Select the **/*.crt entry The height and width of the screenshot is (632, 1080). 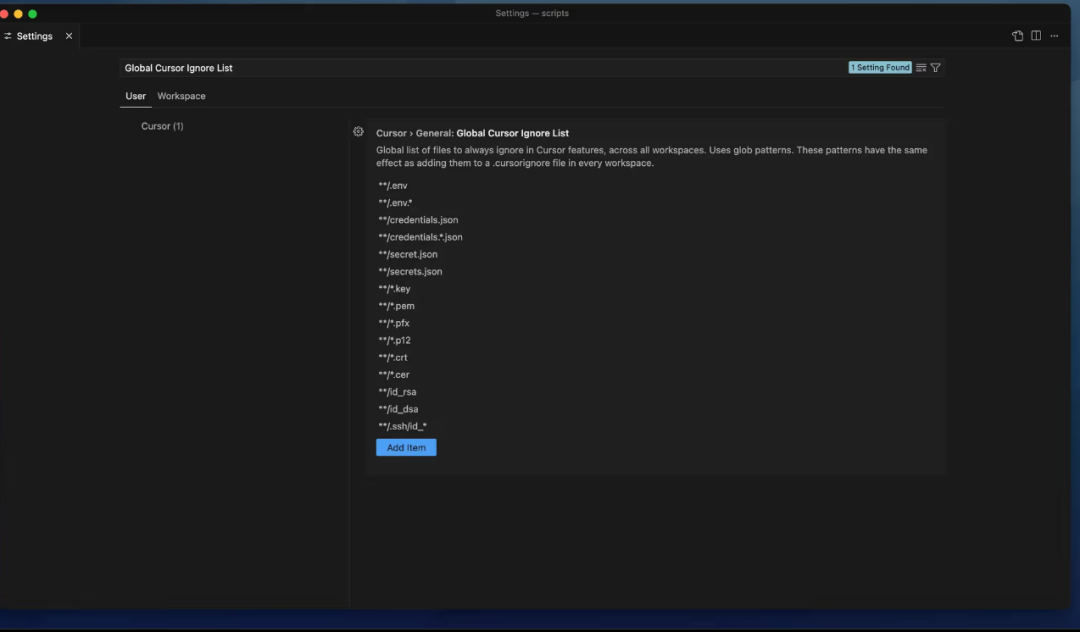(393, 357)
